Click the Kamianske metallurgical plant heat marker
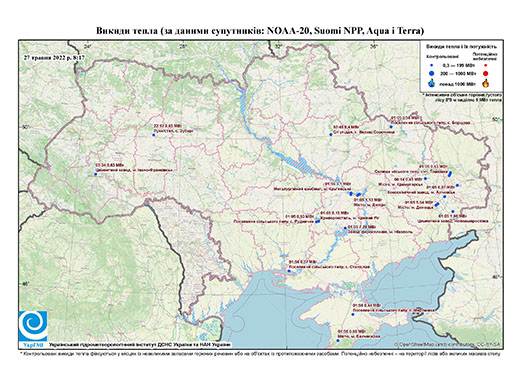Screen dimensions: 520x368 pos(351,193)
